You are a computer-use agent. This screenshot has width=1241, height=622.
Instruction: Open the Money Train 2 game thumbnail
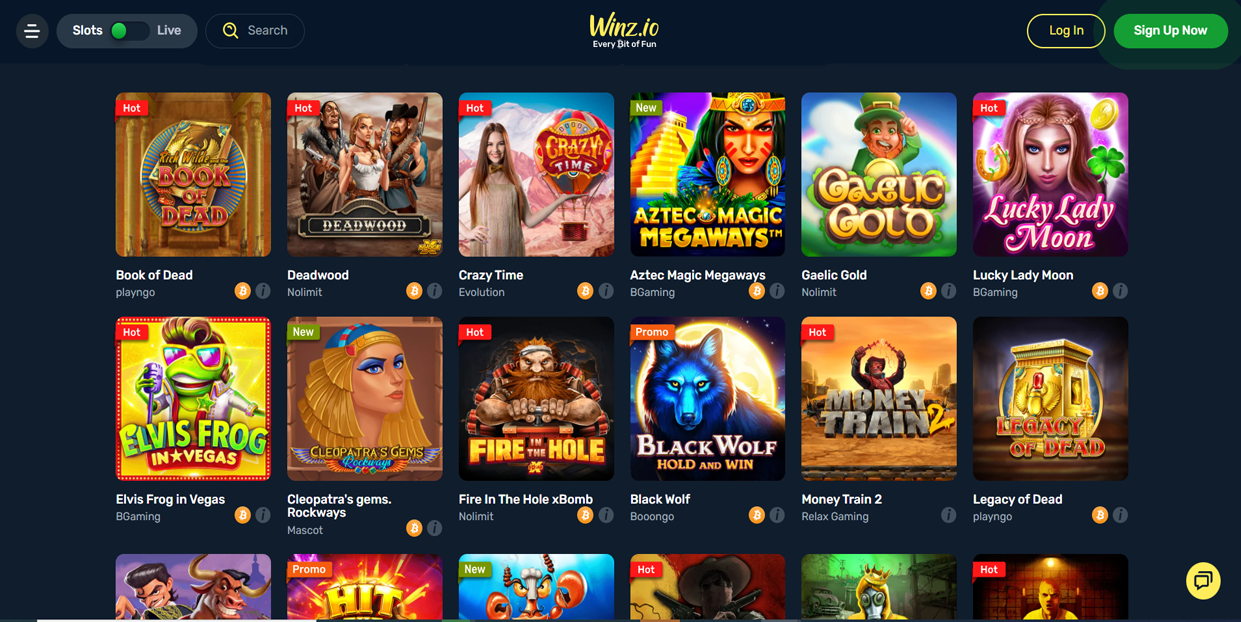click(x=879, y=399)
